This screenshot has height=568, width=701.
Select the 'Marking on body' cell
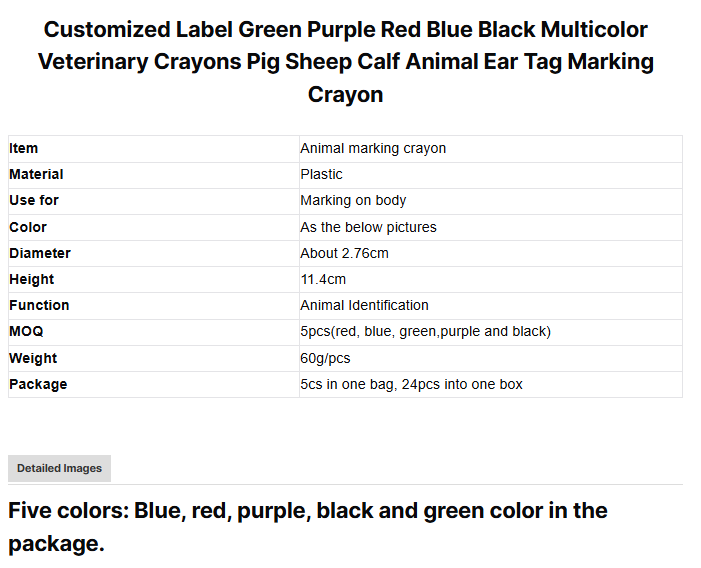[353, 200]
